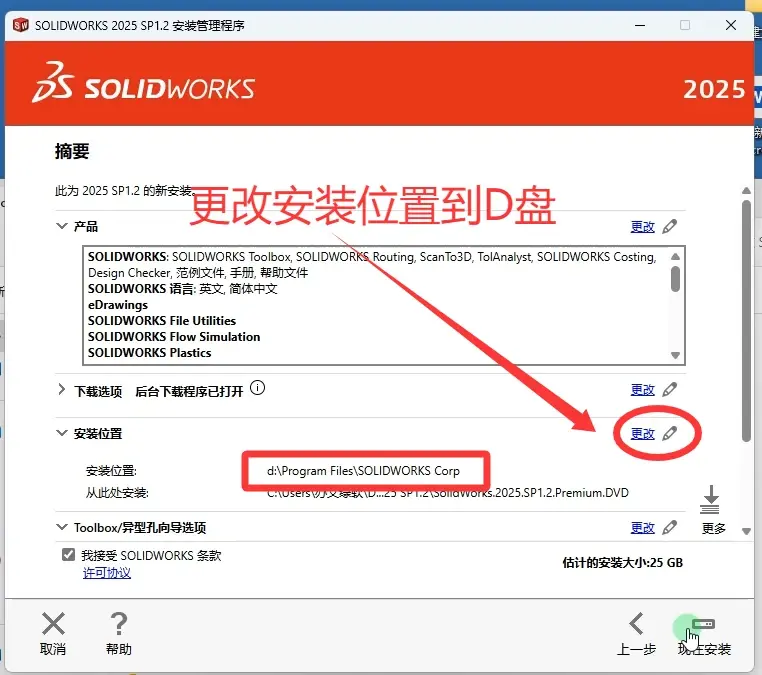Image resolution: width=762 pixels, height=675 pixels.
Task: Click the 3DS SOLIDWORKS logo in banner
Action: click(x=143, y=83)
